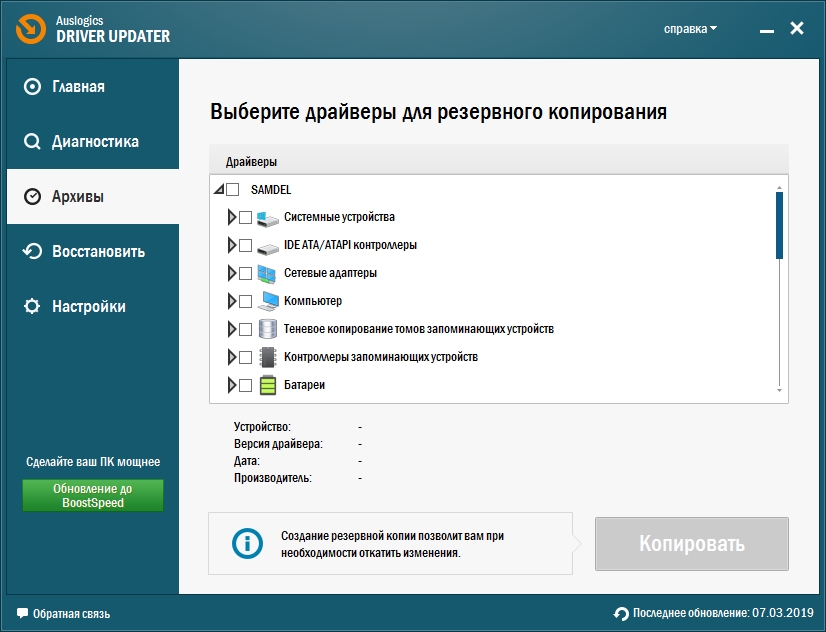
Task: Open the Настройки section
Action: click(x=88, y=307)
